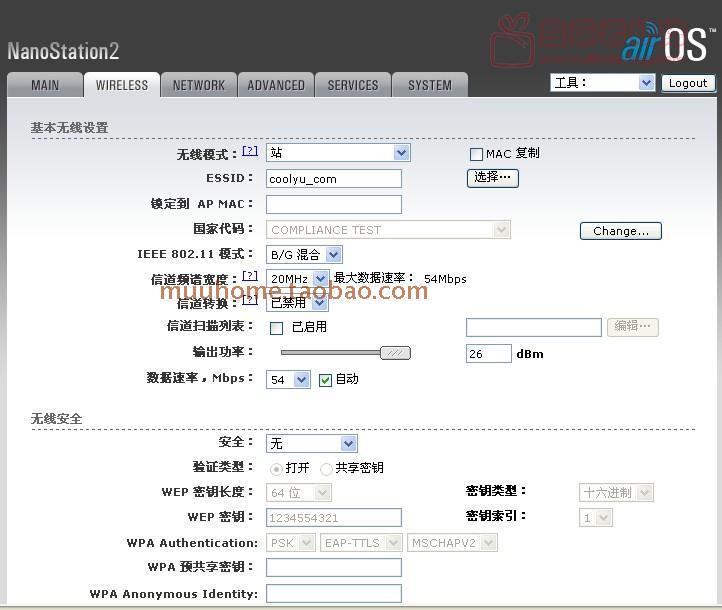Switch to the SYSTEM tab
This screenshot has height=610, width=722.
pos(430,85)
